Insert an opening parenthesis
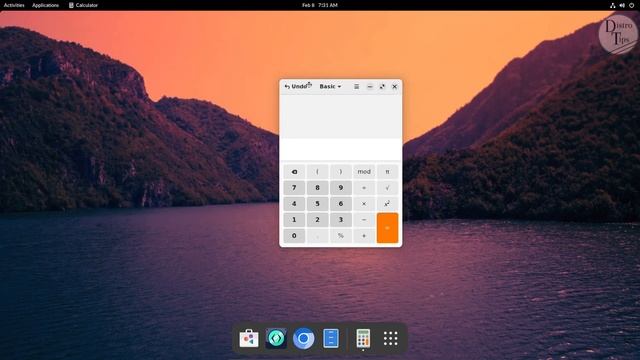640x360 pixels. (x=317, y=172)
